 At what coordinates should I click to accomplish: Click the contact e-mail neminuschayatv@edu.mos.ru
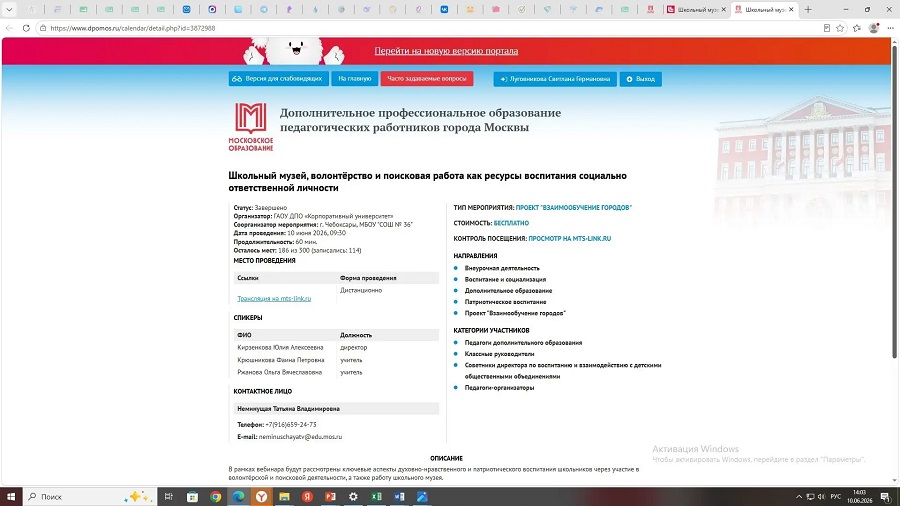(300, 437)
